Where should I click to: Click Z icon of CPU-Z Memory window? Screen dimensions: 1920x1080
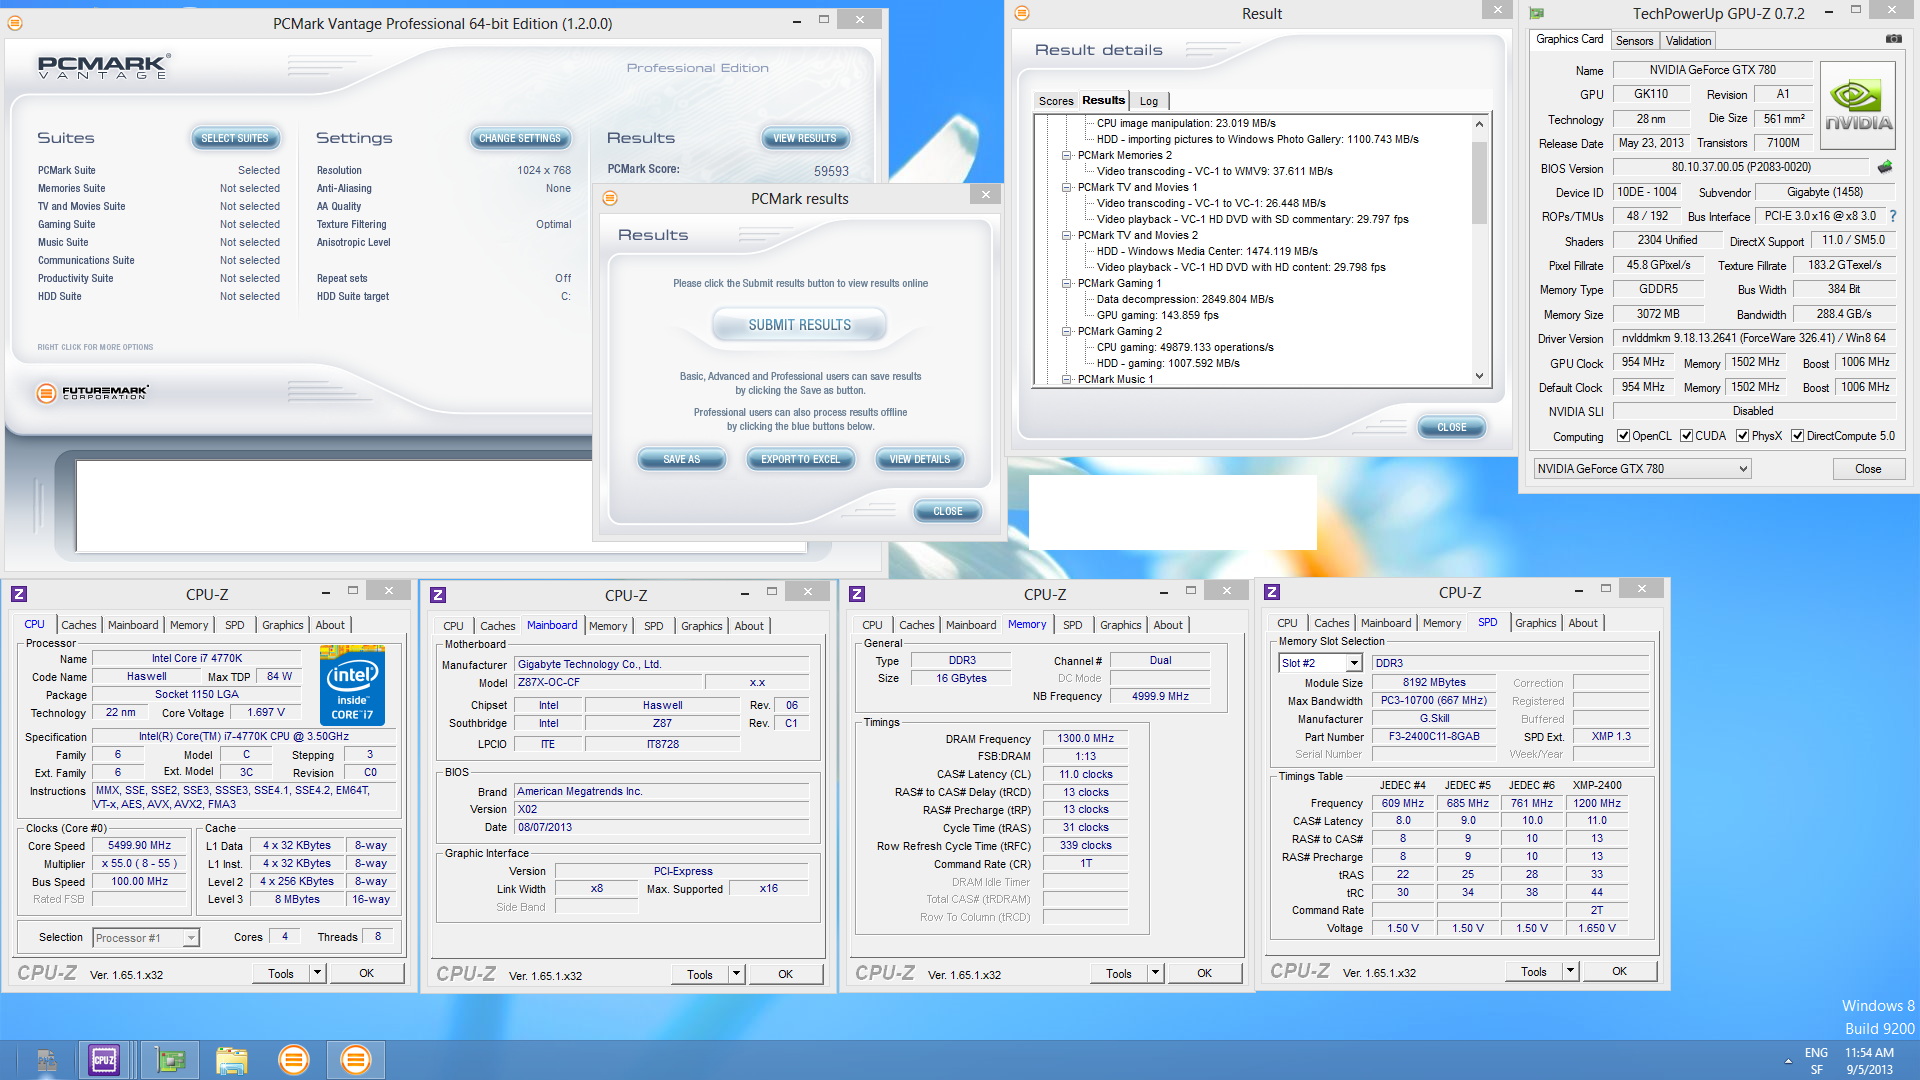(x=856, y=594)
